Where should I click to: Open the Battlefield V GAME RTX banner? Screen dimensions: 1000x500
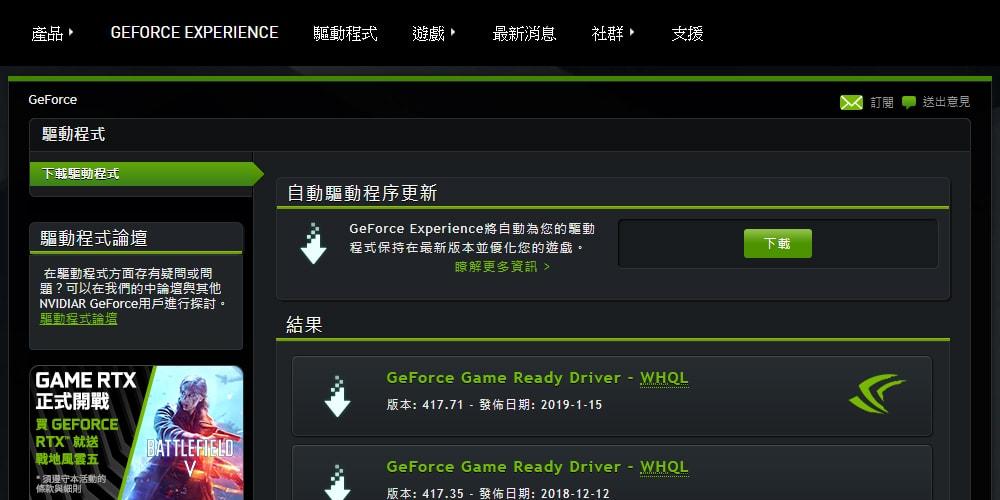point(136,432)
